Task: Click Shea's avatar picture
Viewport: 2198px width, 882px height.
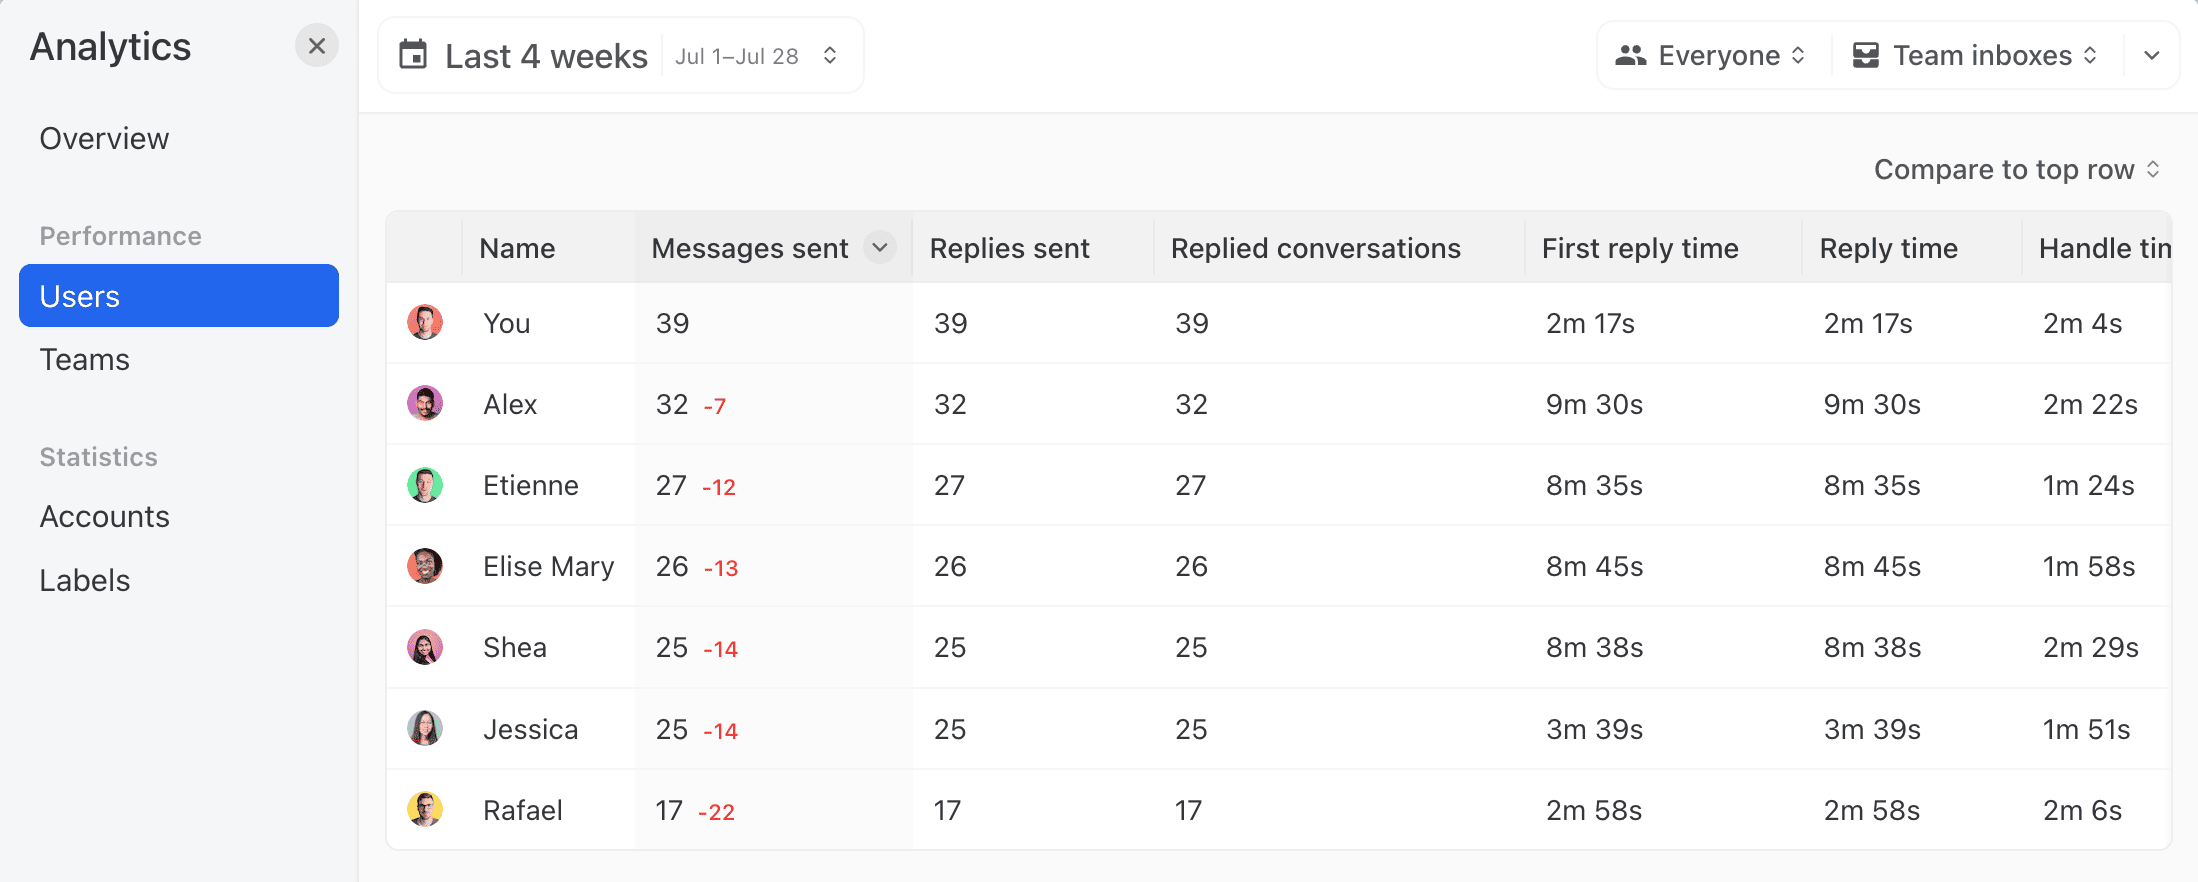Action: [x=425, y=647]
